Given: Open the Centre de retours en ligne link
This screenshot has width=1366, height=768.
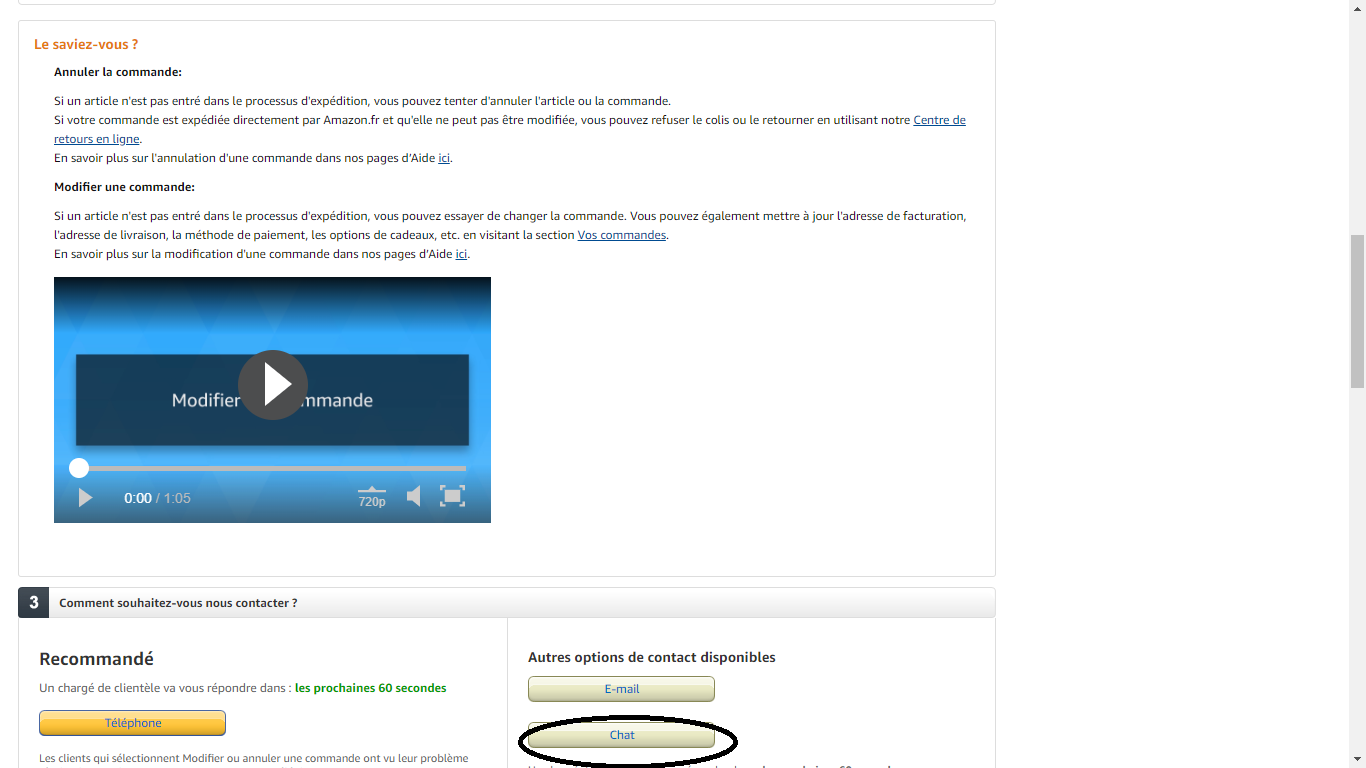Looking at the screenshot, I should [x=939, y=120].
